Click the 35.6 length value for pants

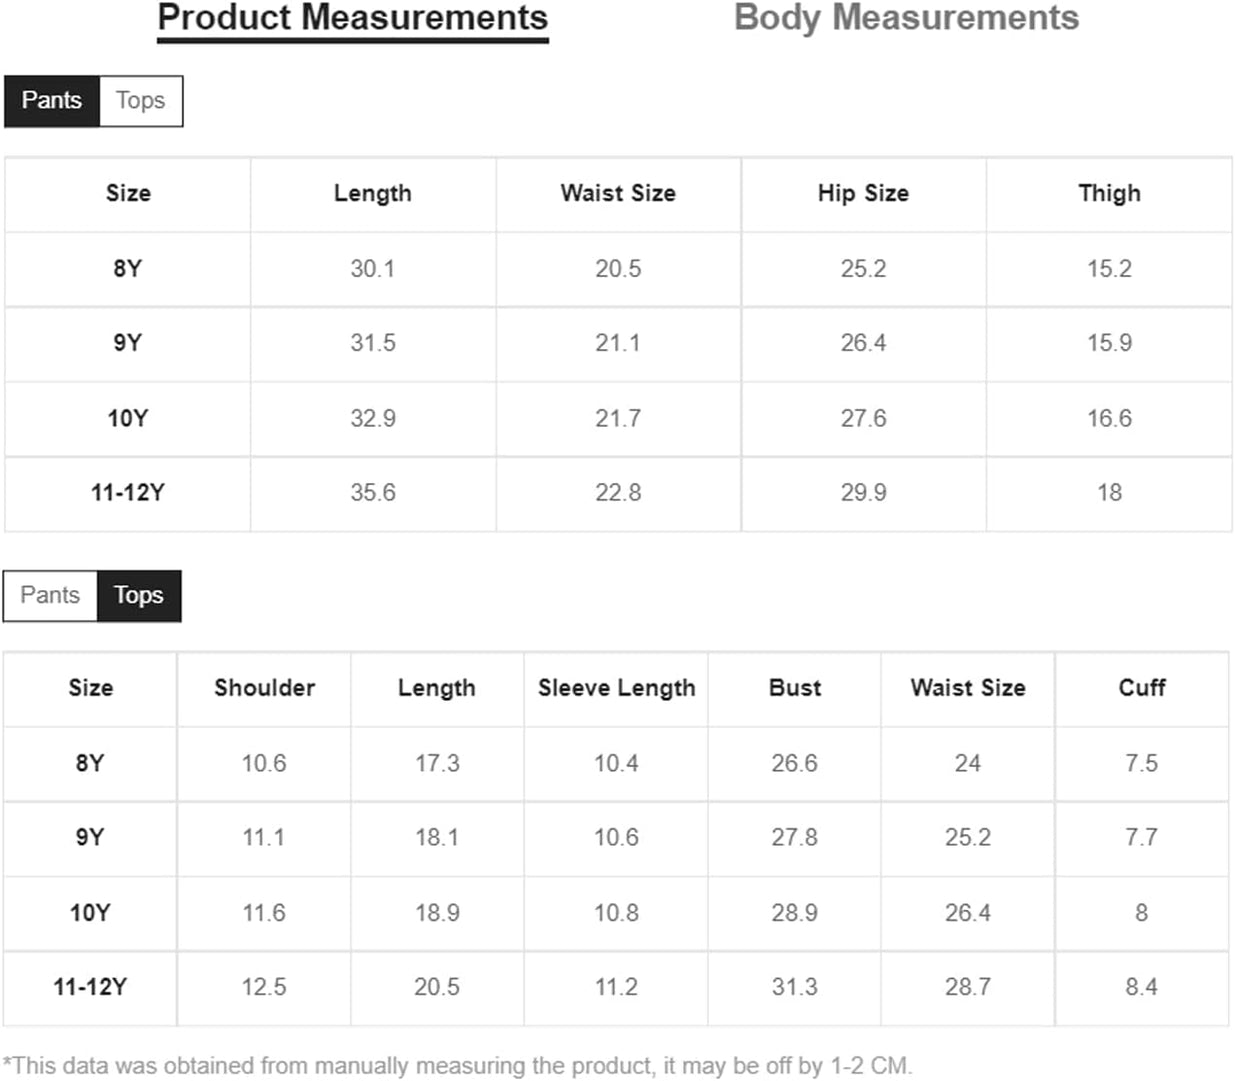coord(373,493)
